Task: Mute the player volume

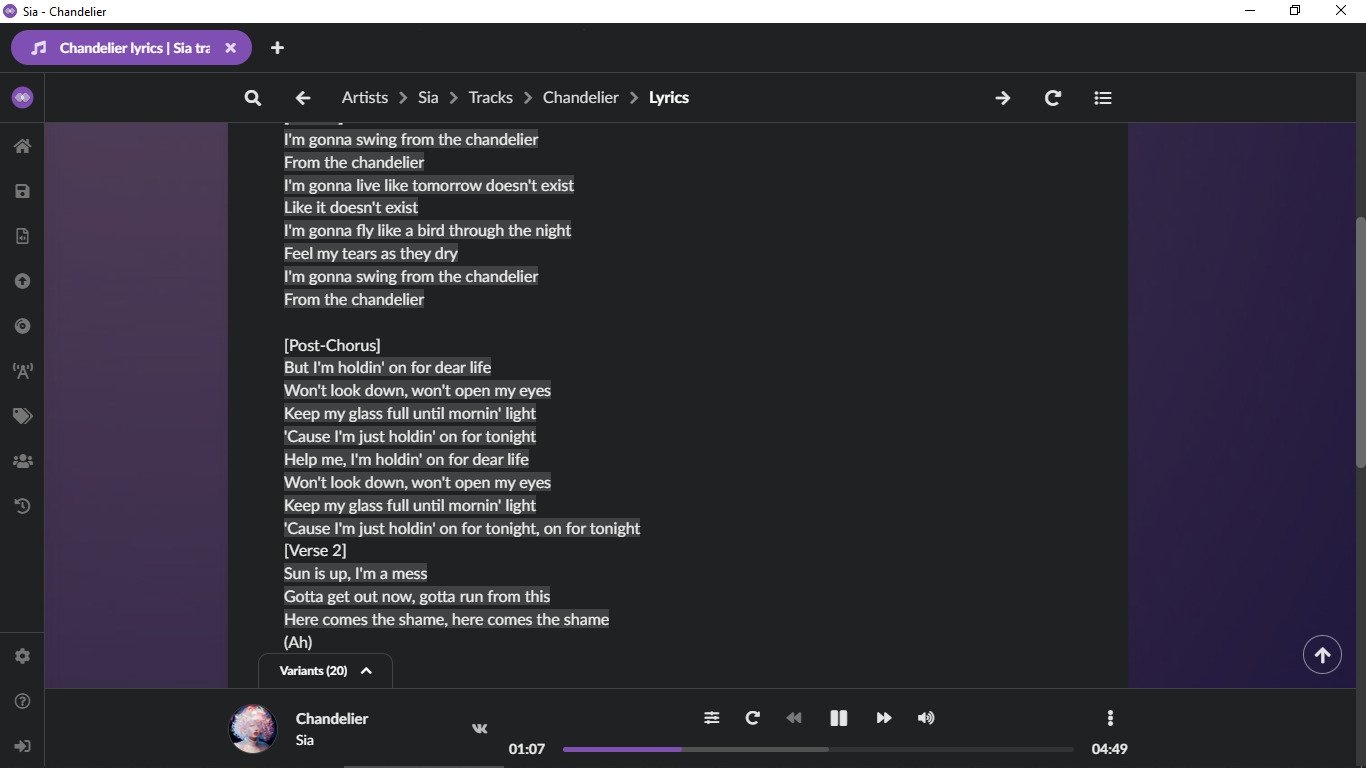Action: [926, 718]
